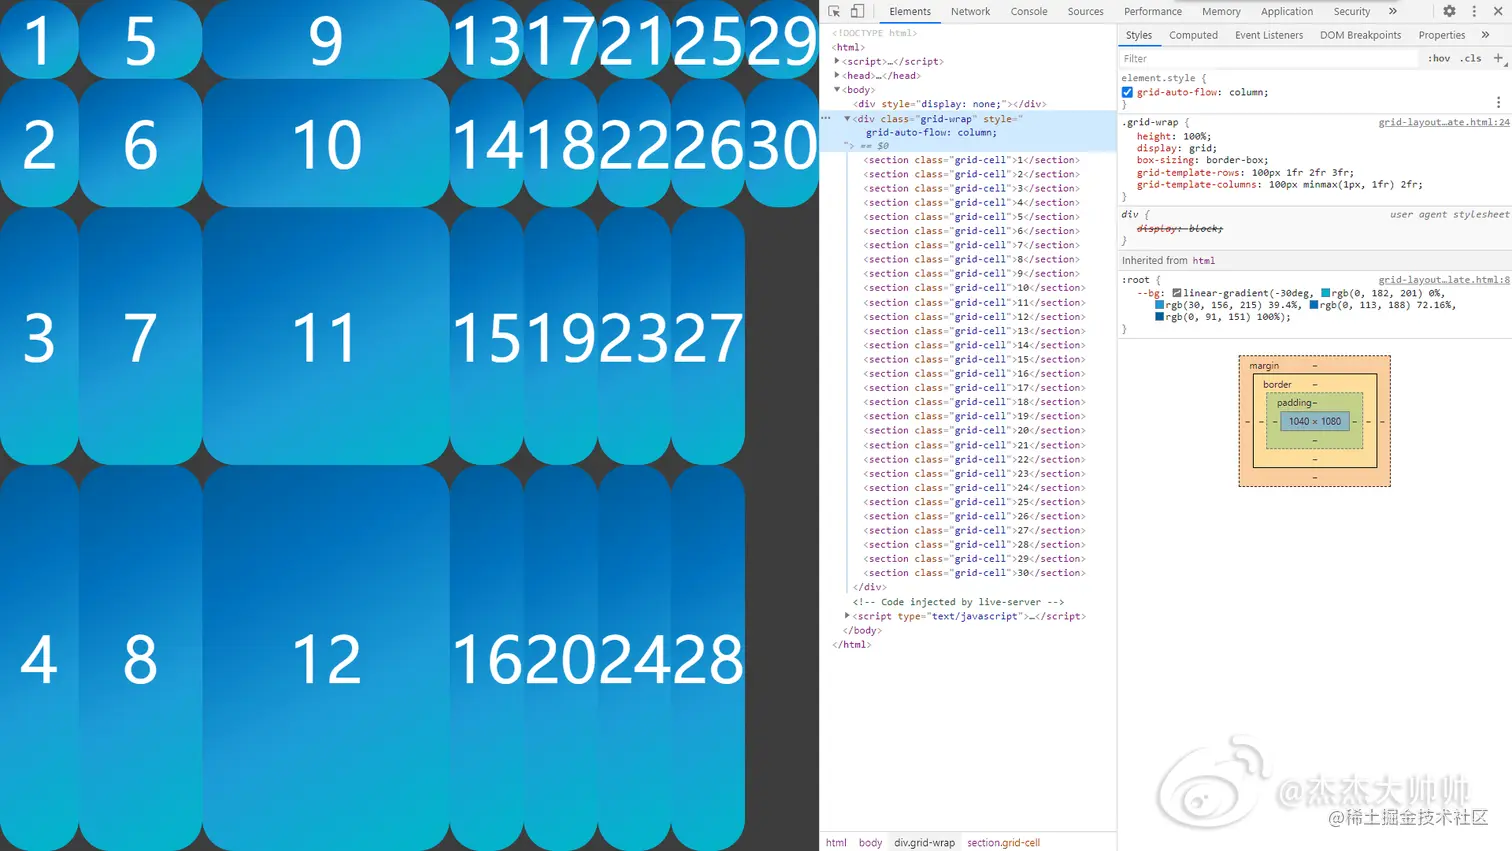Open the Application tab
The image size is (1512, 851).
pos(1287,11)
